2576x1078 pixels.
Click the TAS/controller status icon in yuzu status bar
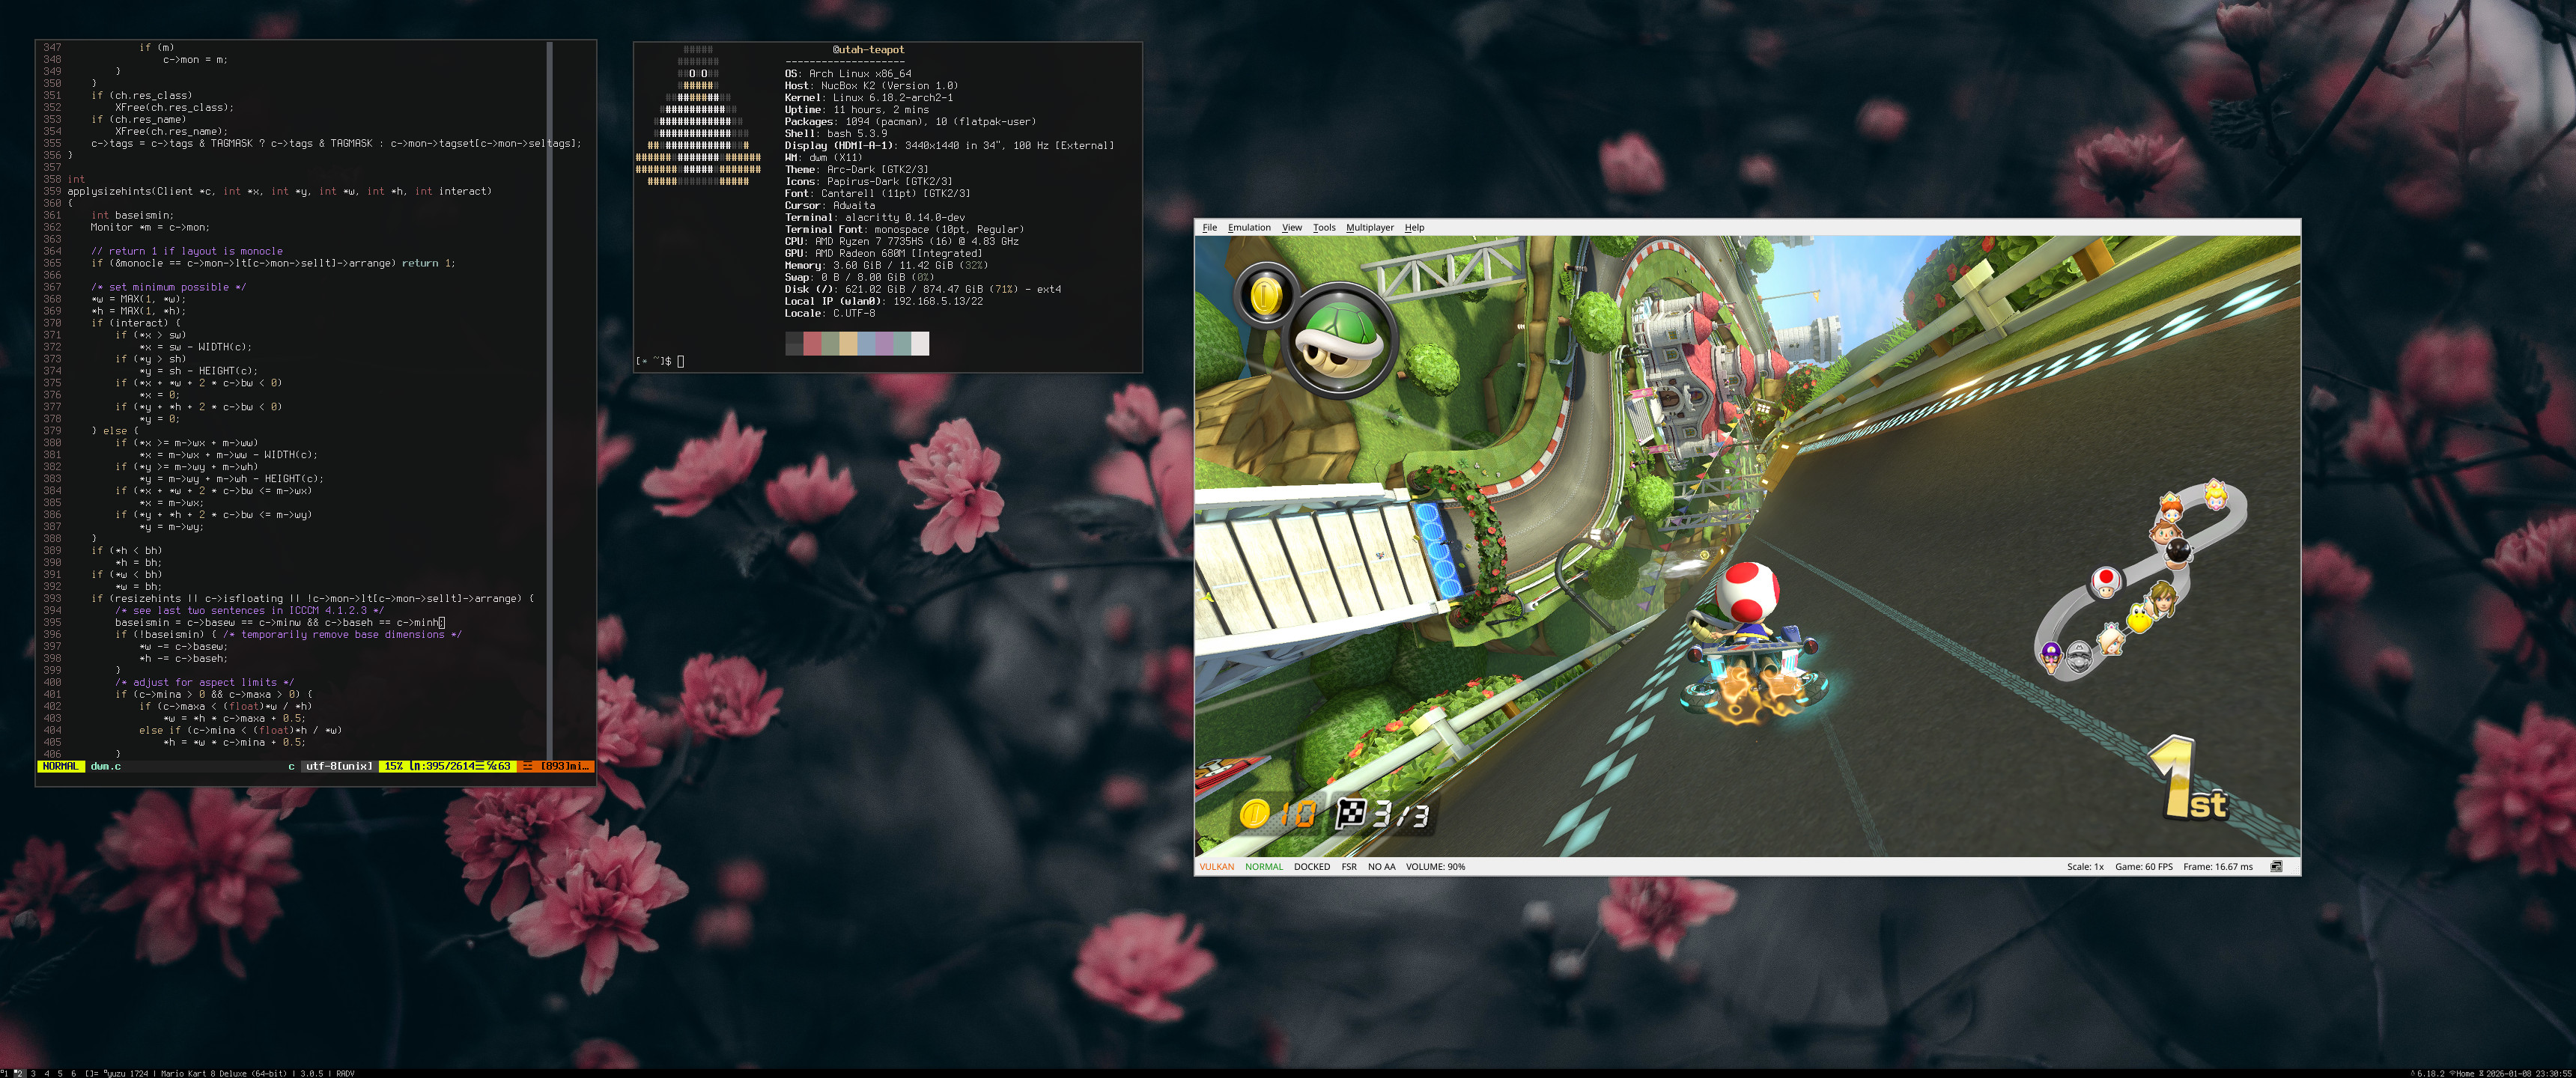(x=2276, y=867)
